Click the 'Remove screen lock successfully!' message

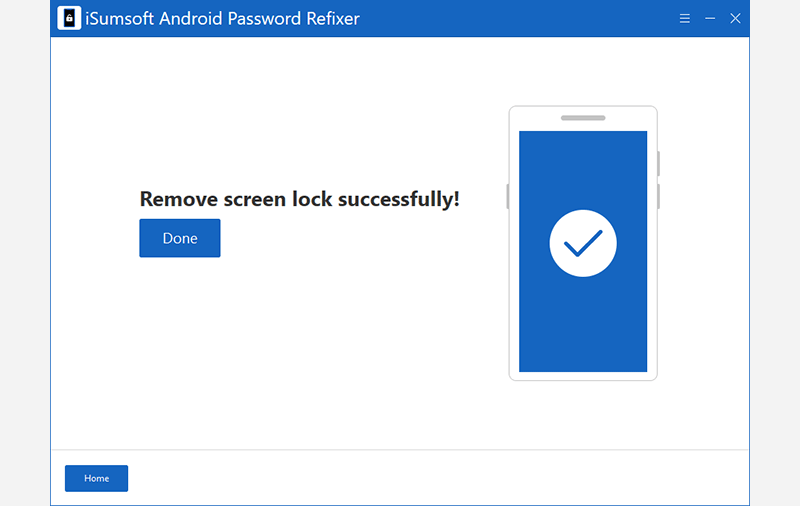click(300, 199)
